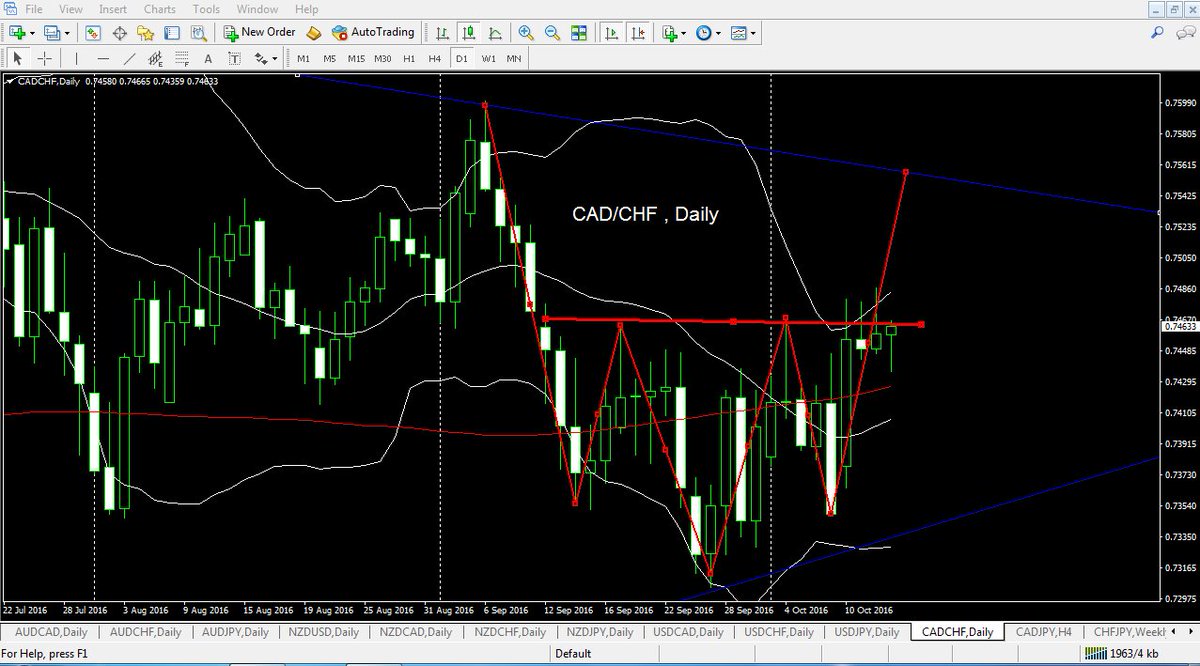Expand the Arrows tool dropdown
Screen dimensions: 1200x666
click(x=275, y=60)
